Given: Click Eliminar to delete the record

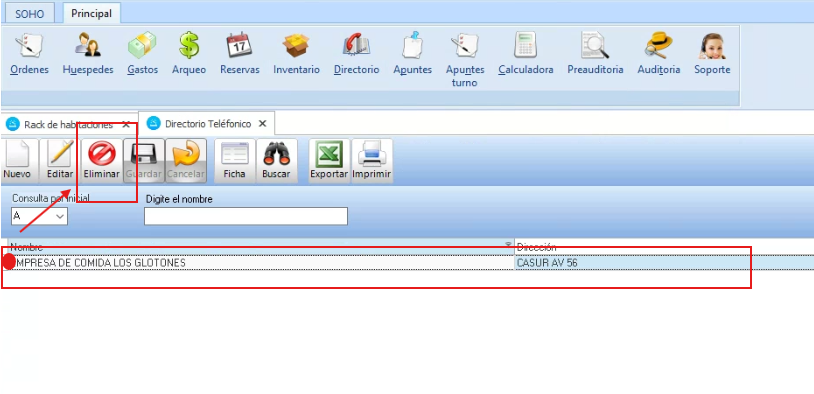Looking at the screenshot, I should 102,161.
